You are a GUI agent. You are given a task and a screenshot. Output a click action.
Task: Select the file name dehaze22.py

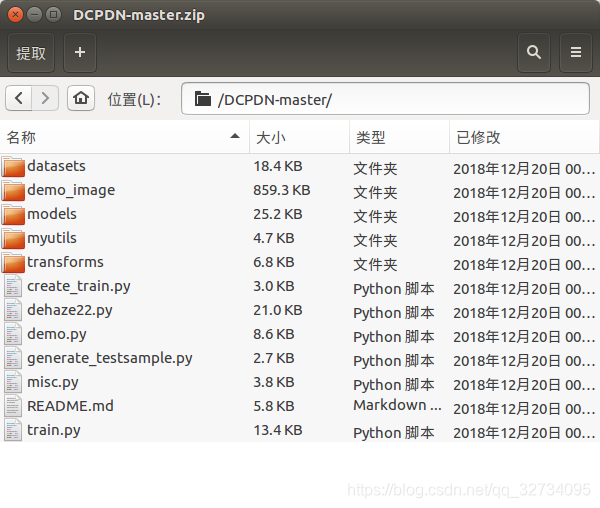point(70,311)
